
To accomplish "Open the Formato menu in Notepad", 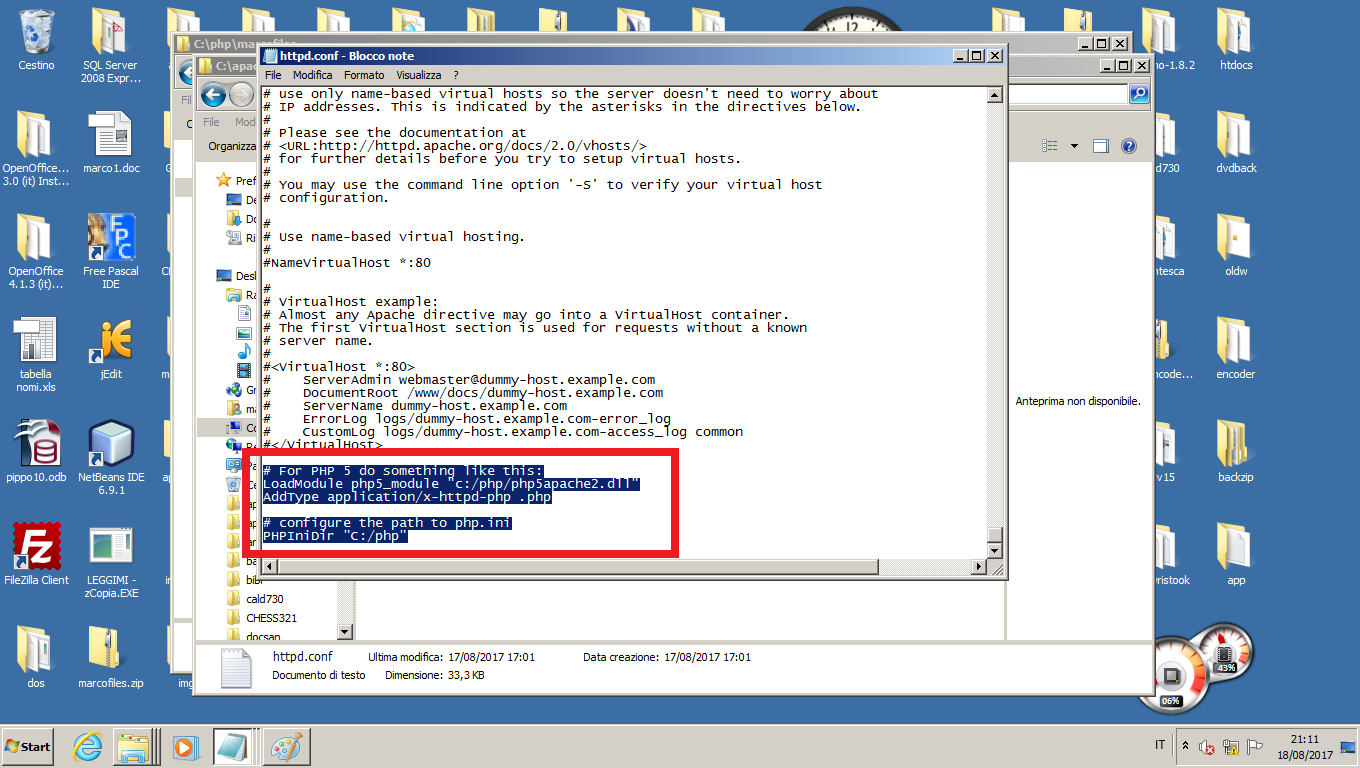I will (x=364, y=75).
